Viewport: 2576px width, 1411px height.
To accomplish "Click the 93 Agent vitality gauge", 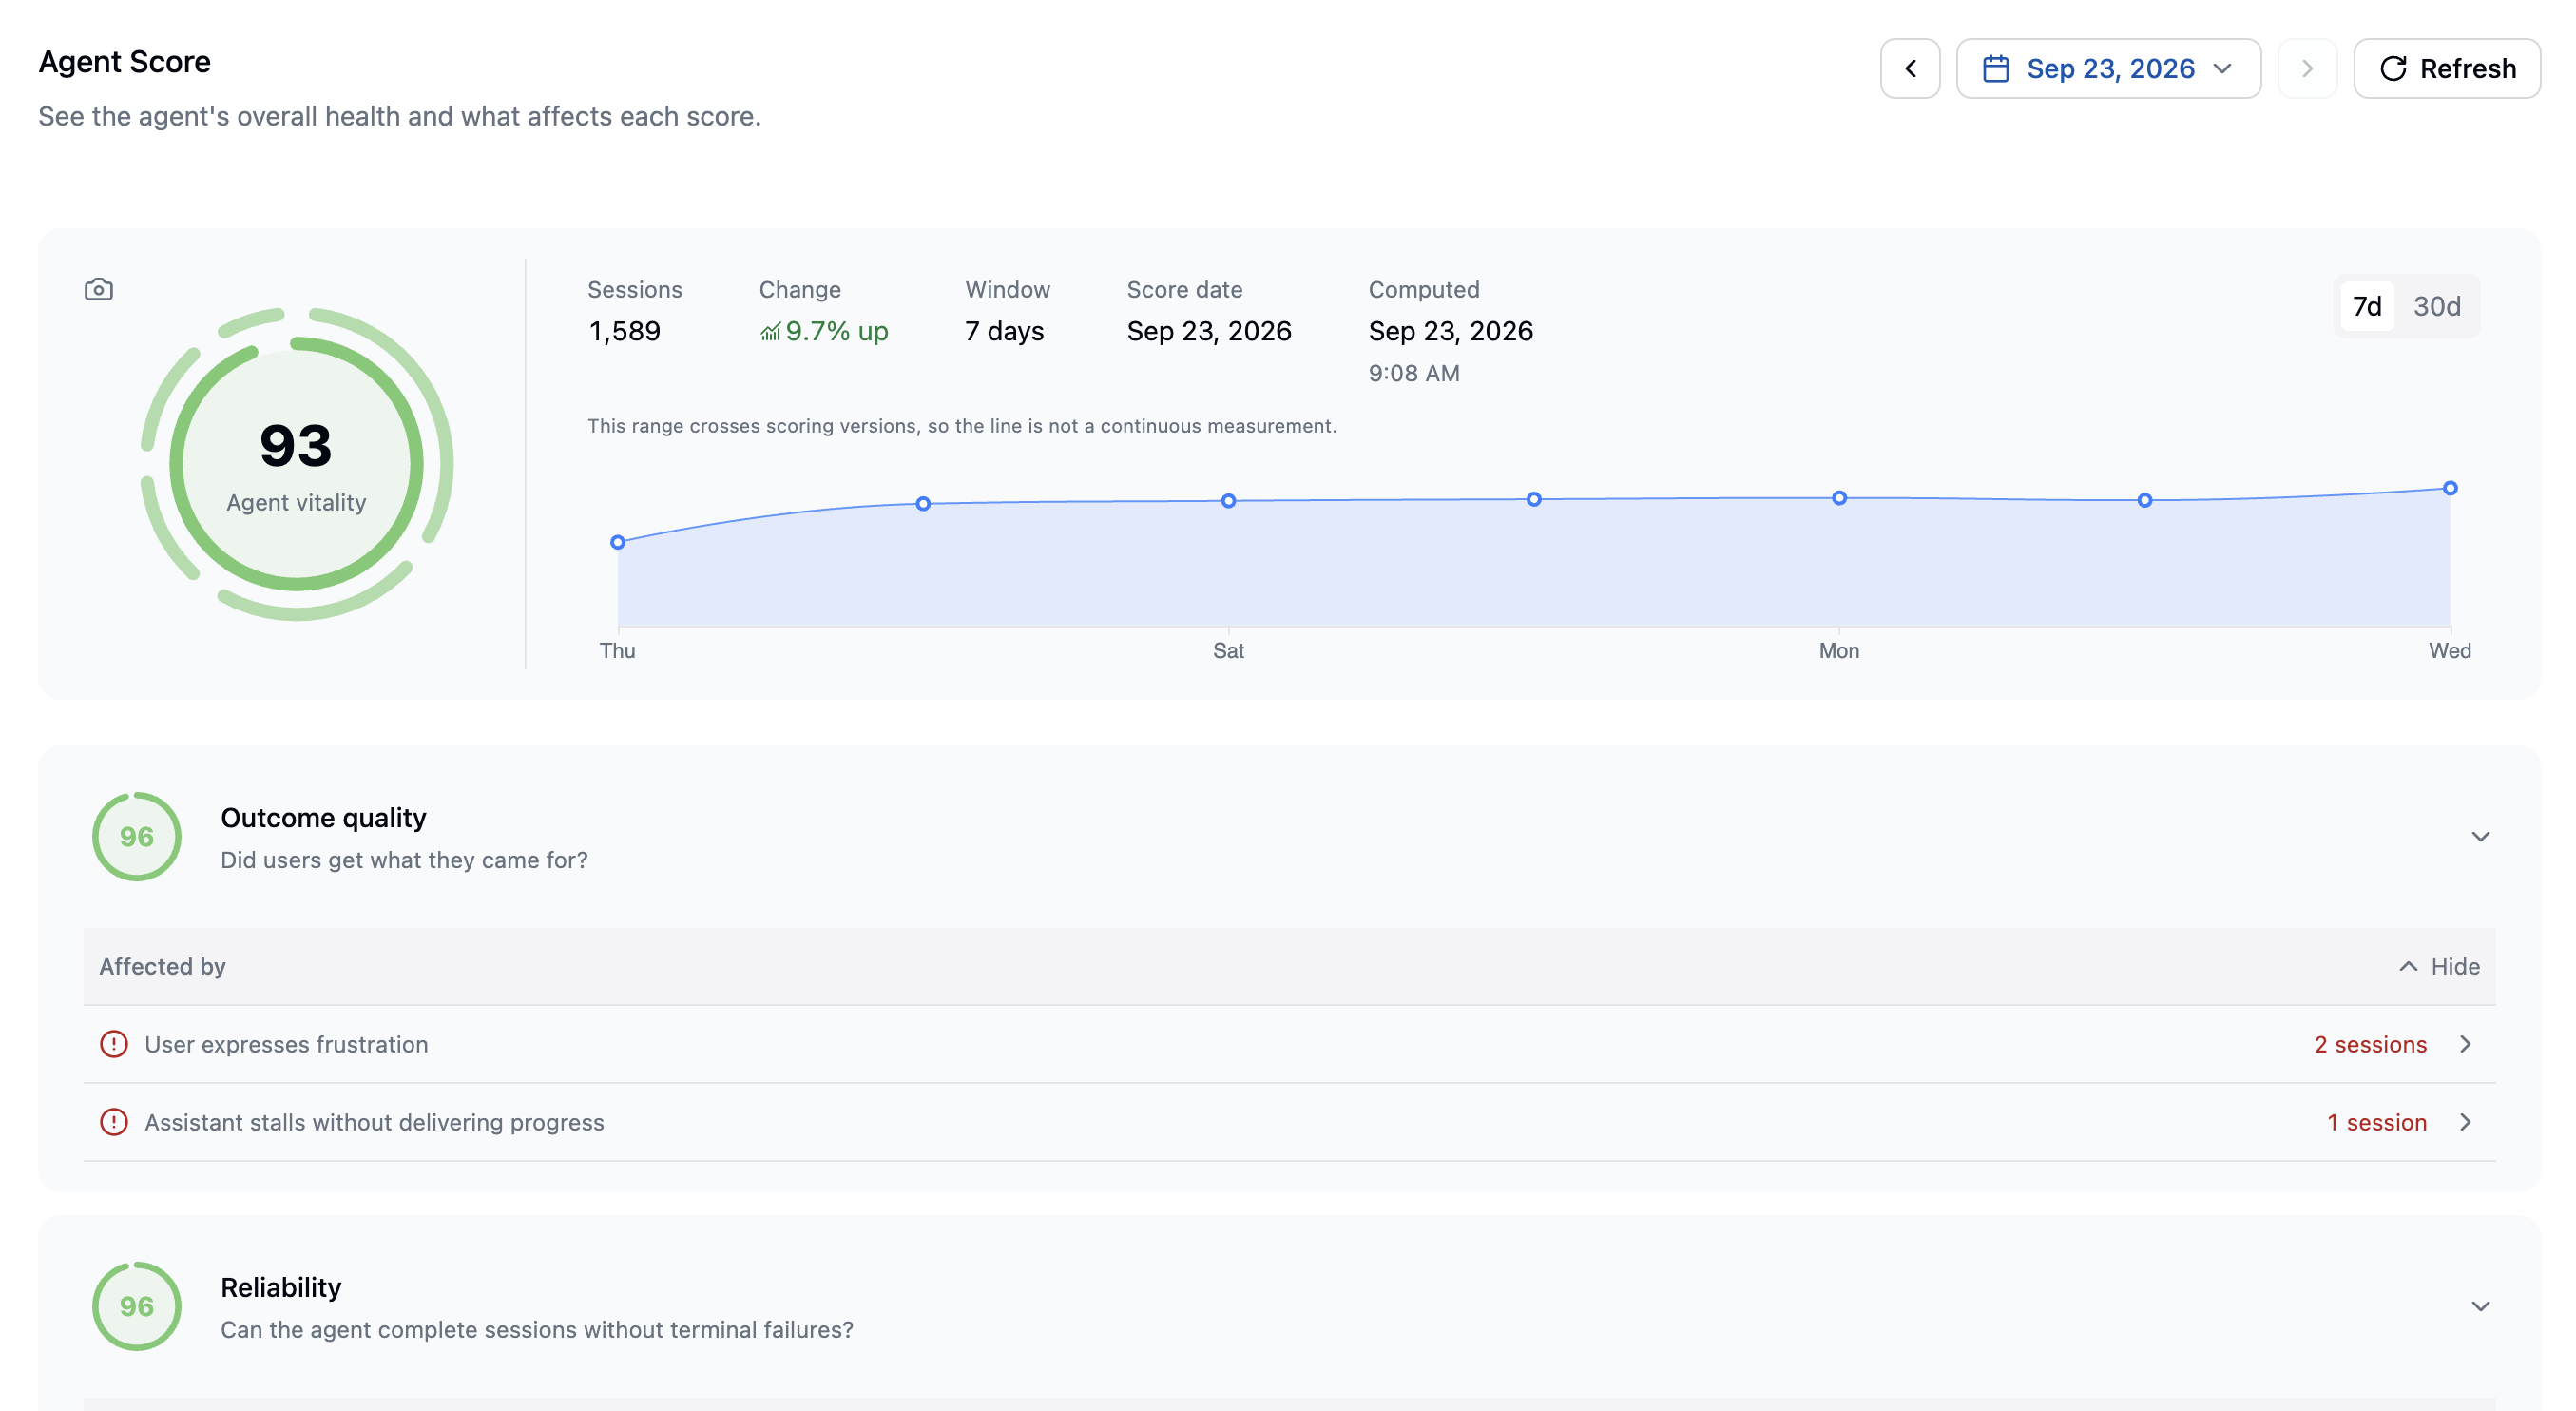I will tap(296, 463).
